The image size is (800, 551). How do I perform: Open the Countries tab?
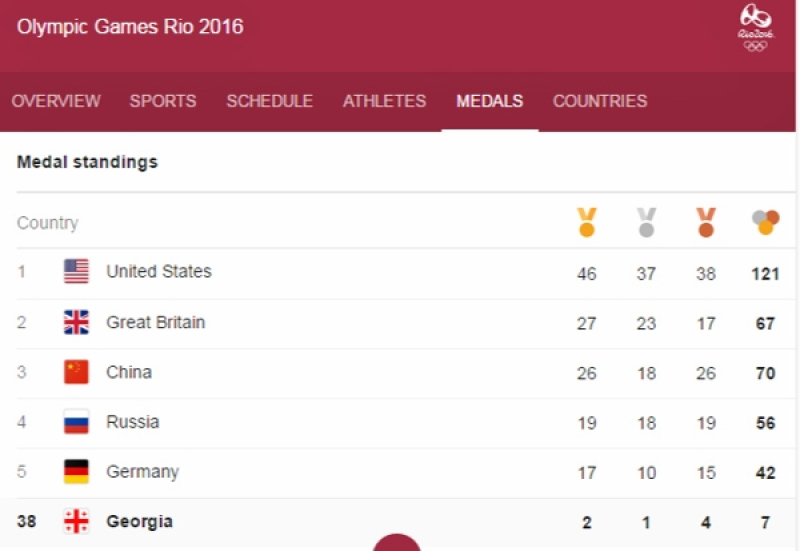coord(600,101)
